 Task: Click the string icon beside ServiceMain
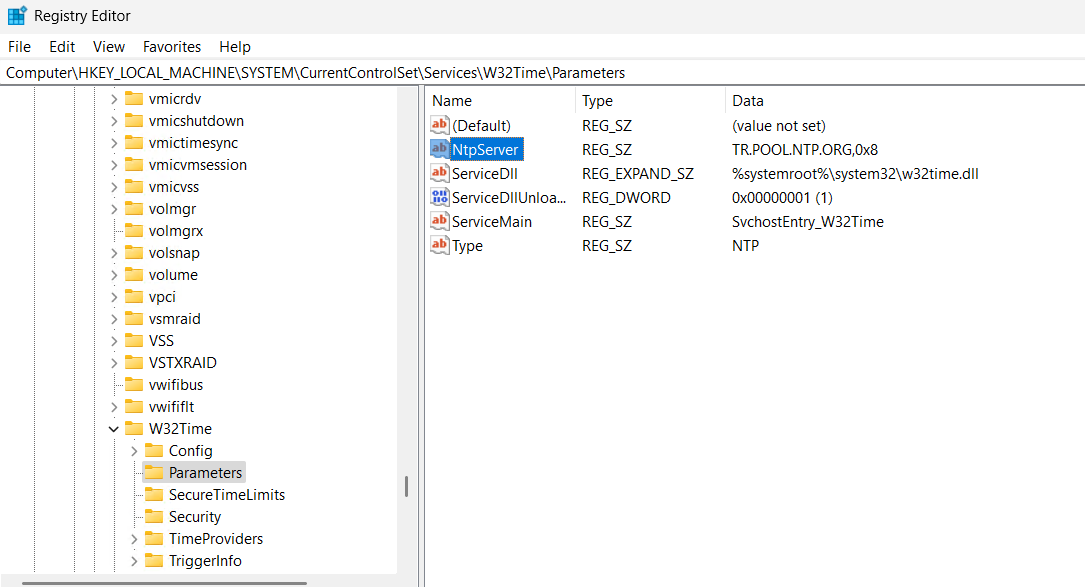(x=440, y=221)
